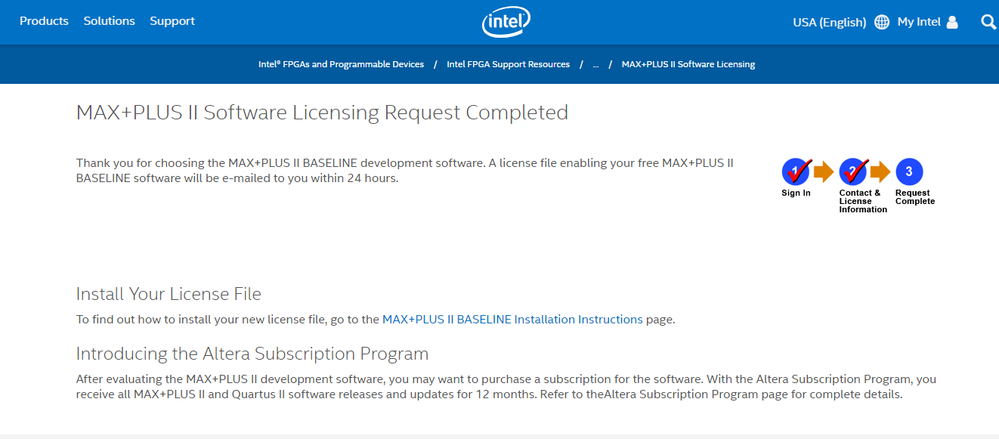Click the Sign In step 1 circle
Image resolution: width=999 pixels, height=439 pixels.
[x=796, y=172]
